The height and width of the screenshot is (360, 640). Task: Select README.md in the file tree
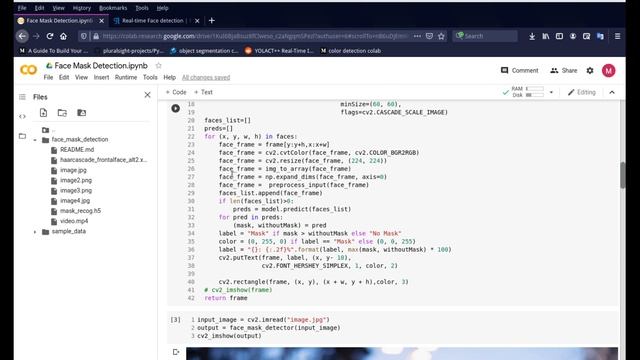point(77,150)
